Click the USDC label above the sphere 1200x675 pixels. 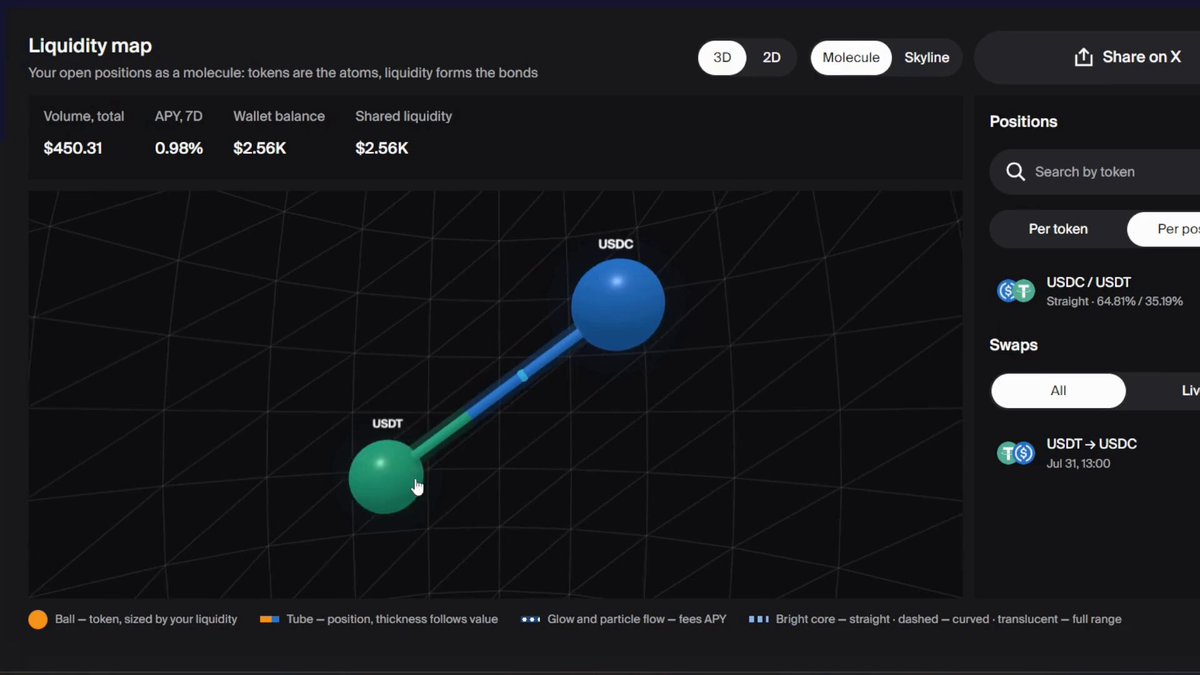[616, 244]
